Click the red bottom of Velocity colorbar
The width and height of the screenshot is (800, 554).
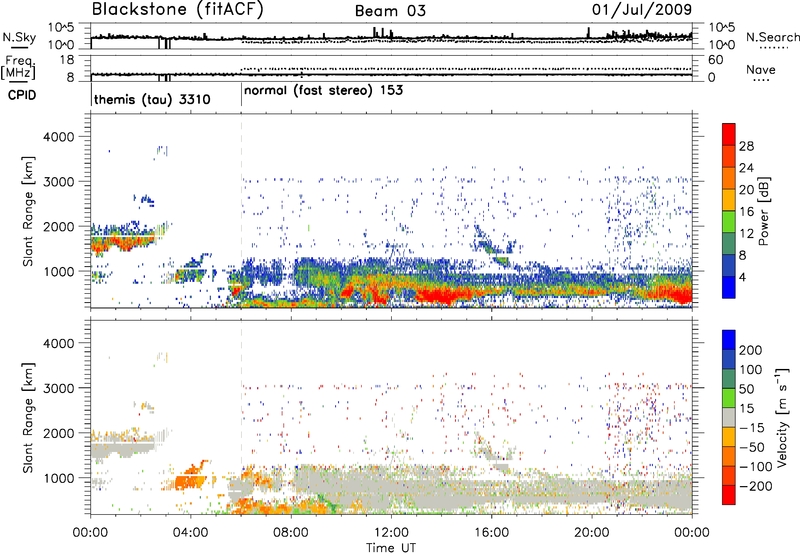(x=729, y=495)
